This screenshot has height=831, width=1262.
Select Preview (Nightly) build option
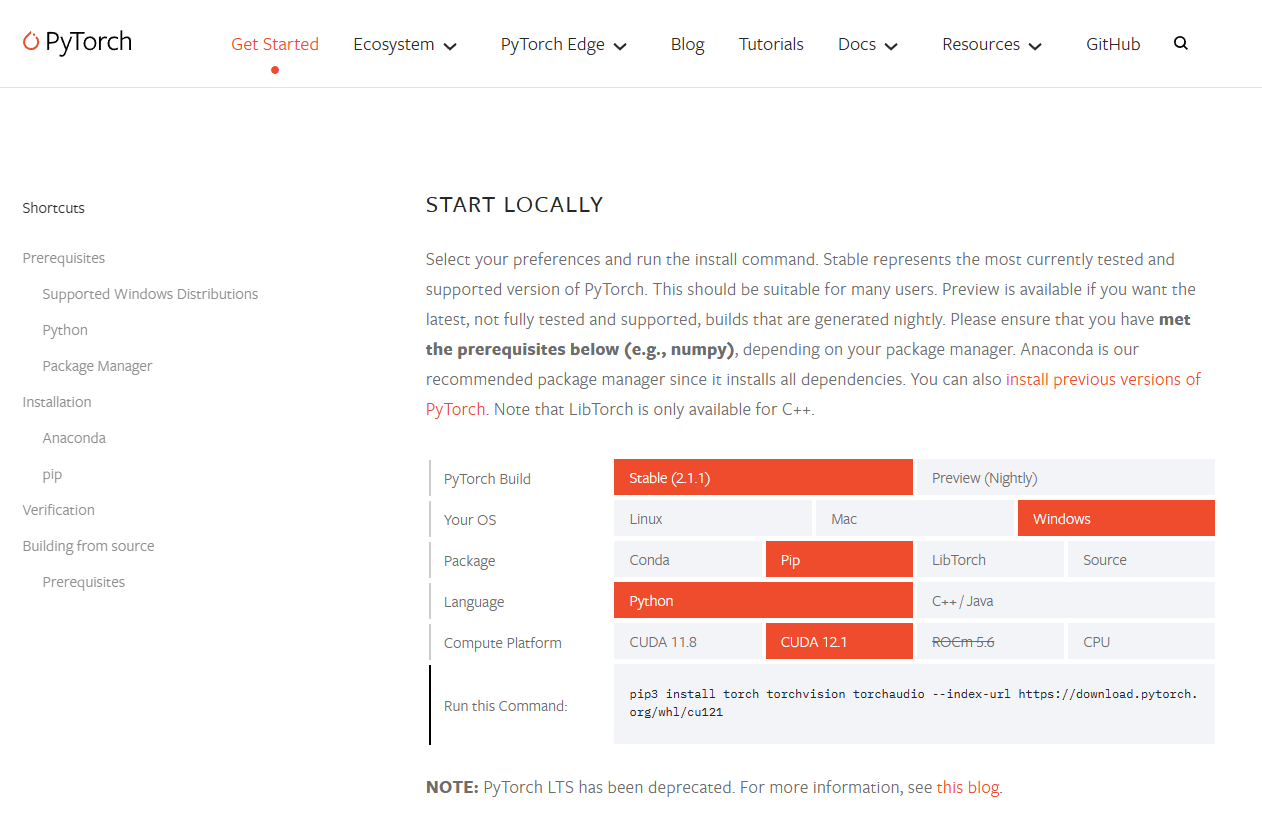pos(1066,477)
